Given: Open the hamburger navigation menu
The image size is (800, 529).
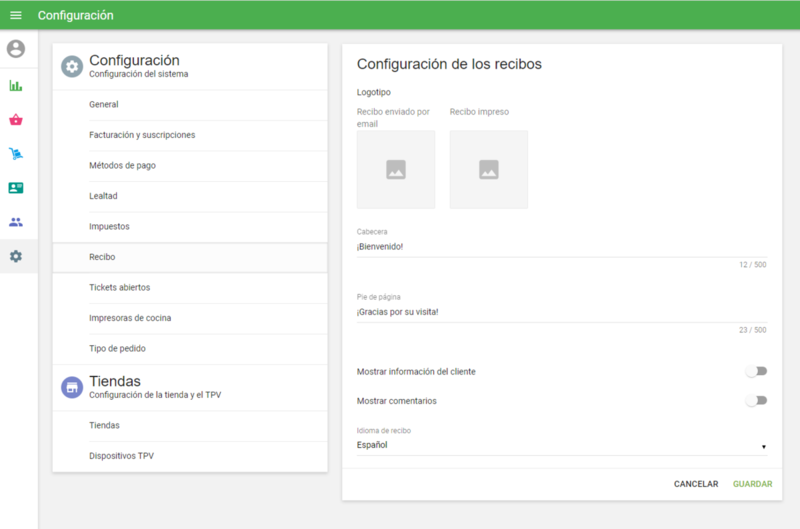Looking at the screenshot, I should click(15, 15).
